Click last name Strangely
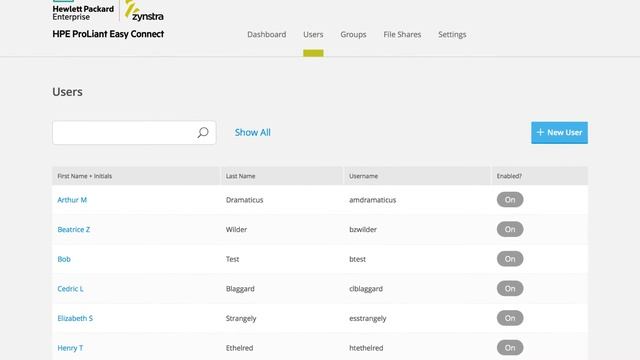640x360 pixels. tap(241, 318)
